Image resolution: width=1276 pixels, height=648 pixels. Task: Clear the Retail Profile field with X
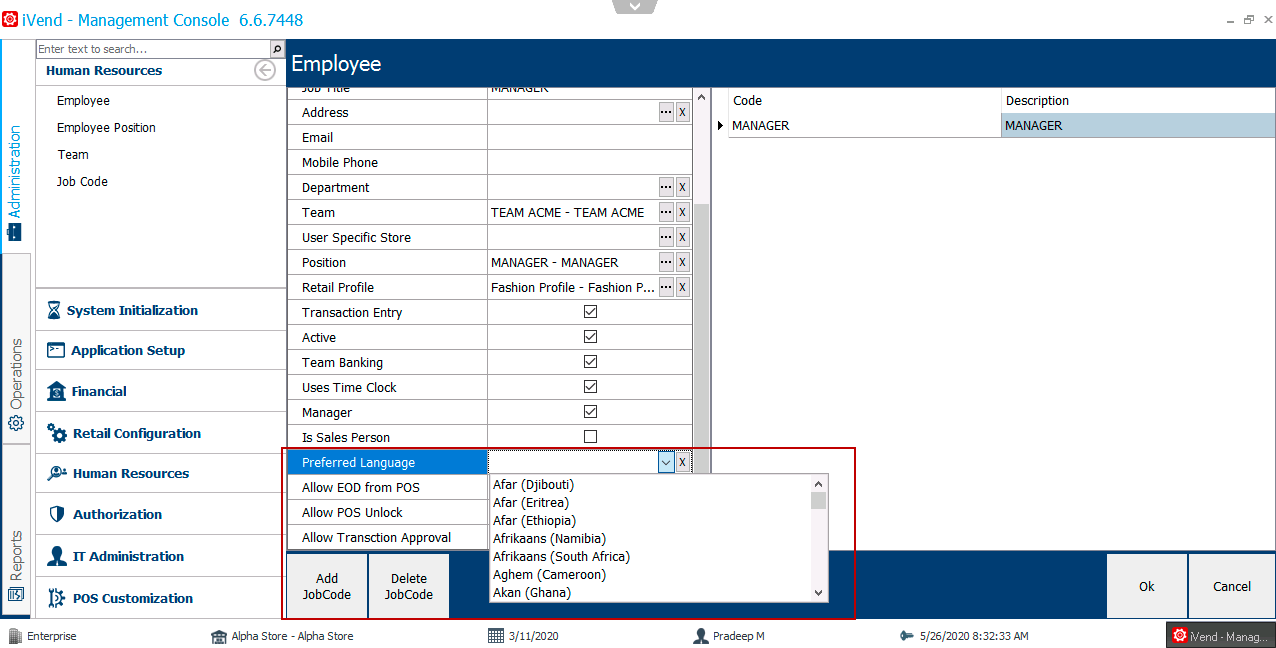tap(683, 288)
